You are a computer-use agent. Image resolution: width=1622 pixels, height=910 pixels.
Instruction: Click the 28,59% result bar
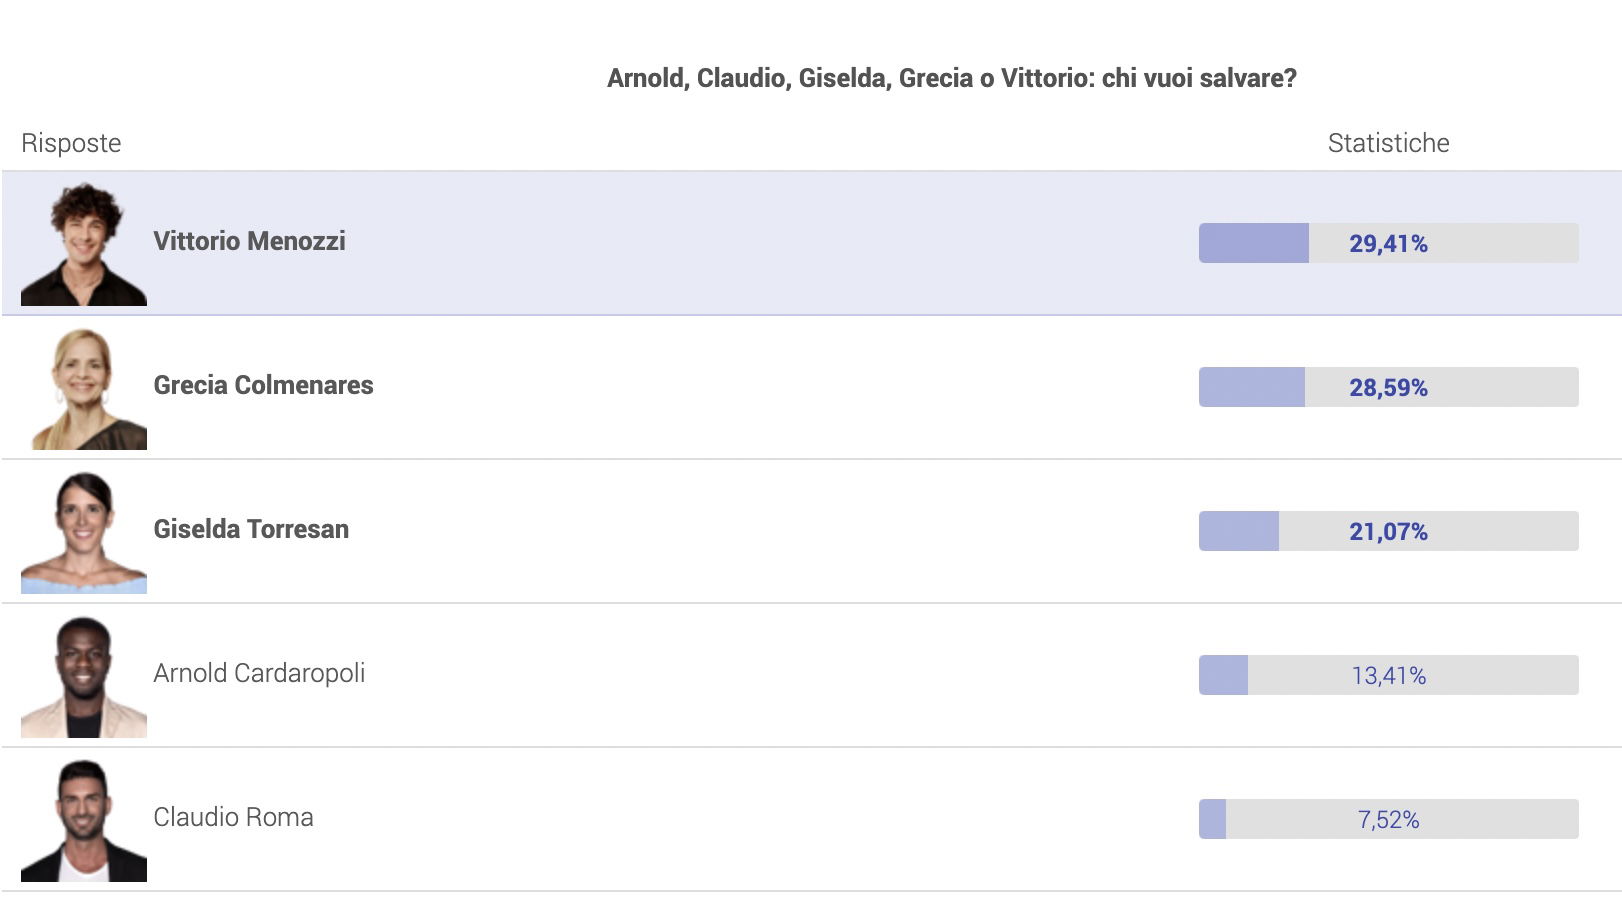(x=1388, y=387)
